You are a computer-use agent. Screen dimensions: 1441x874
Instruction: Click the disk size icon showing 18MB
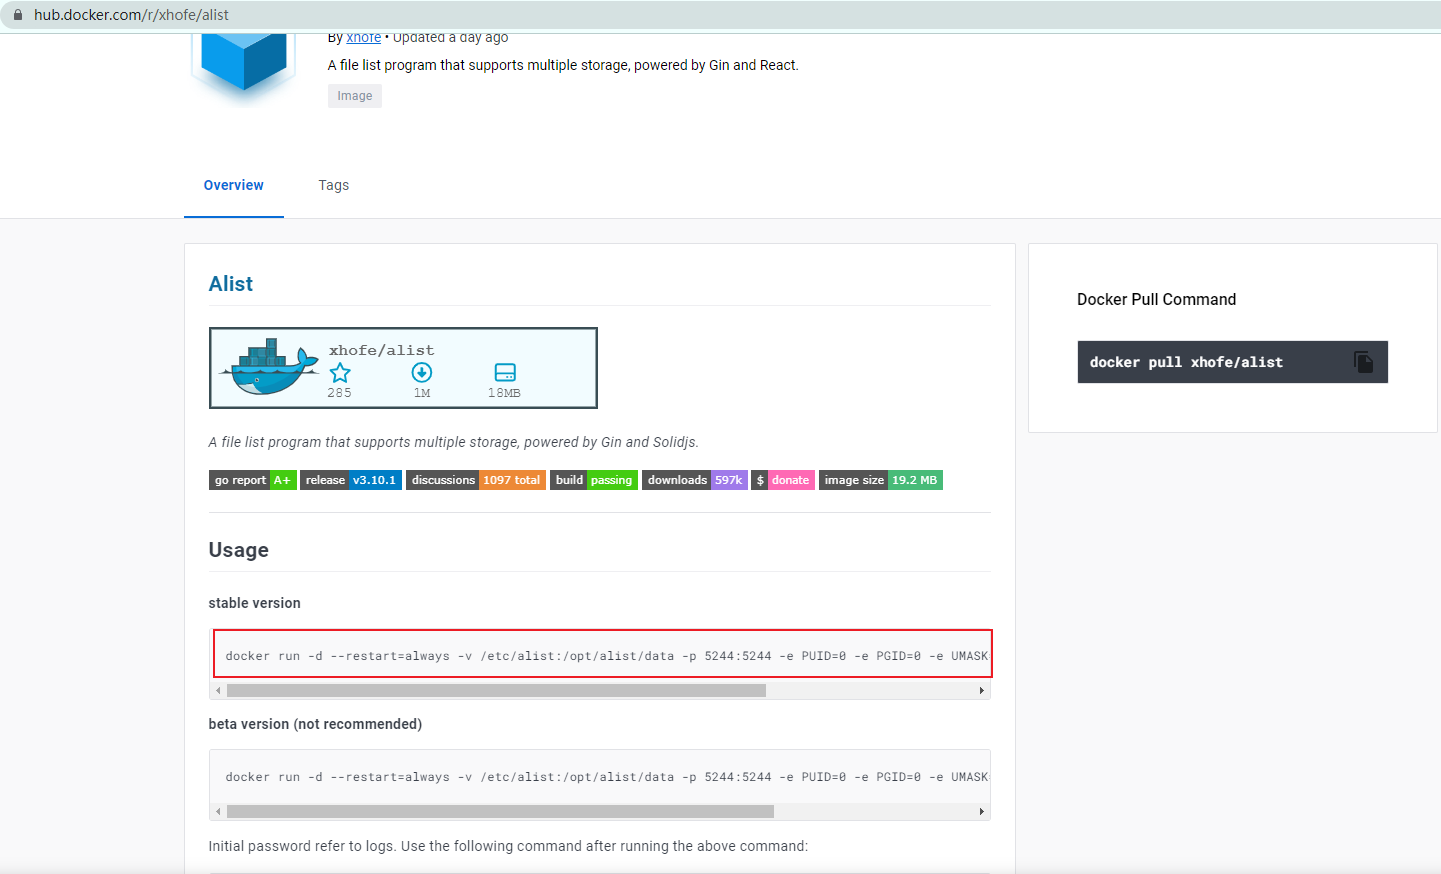pos(505,373)
